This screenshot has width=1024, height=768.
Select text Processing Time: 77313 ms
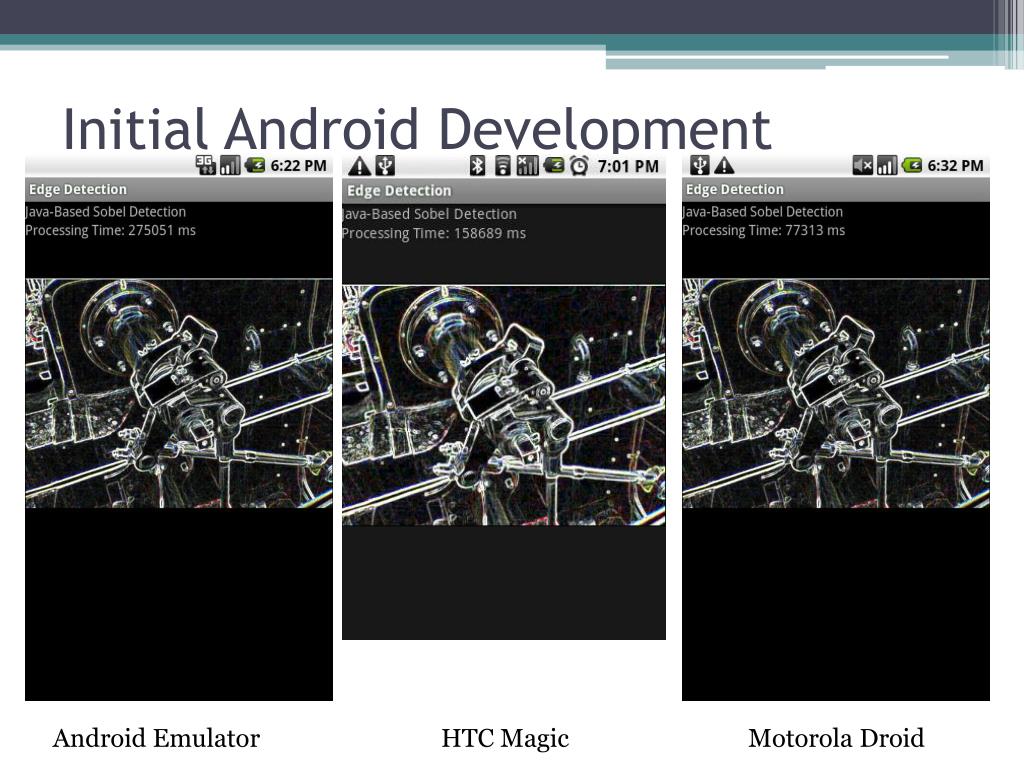click(x=763, y=231)
